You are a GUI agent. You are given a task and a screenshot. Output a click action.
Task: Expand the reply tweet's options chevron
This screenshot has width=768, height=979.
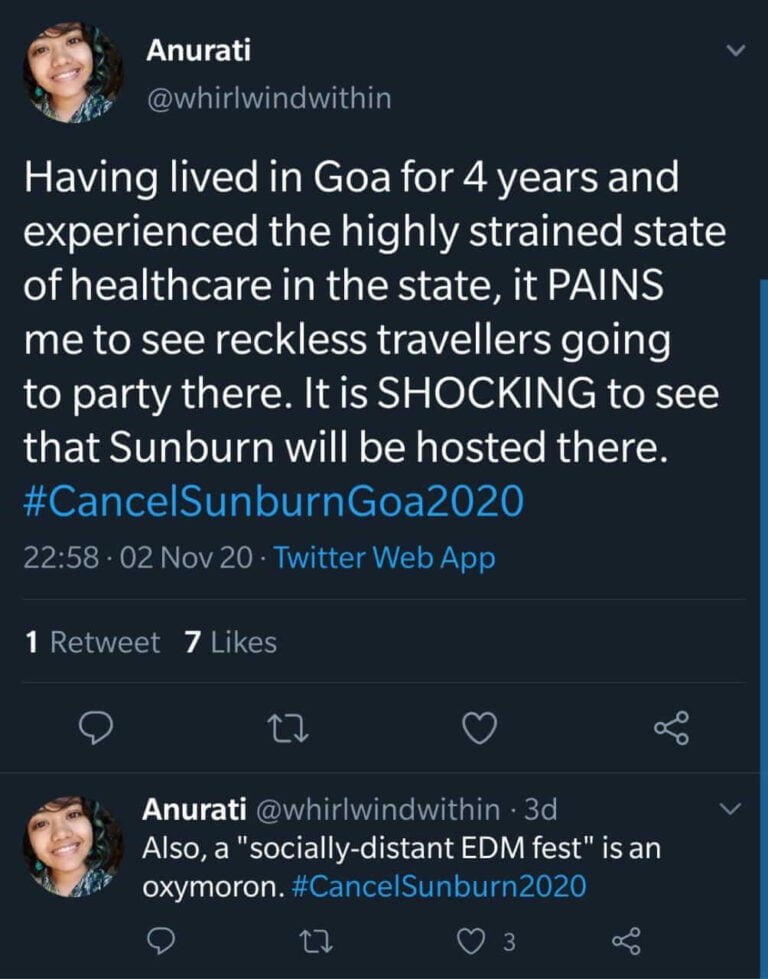(733, 808)
